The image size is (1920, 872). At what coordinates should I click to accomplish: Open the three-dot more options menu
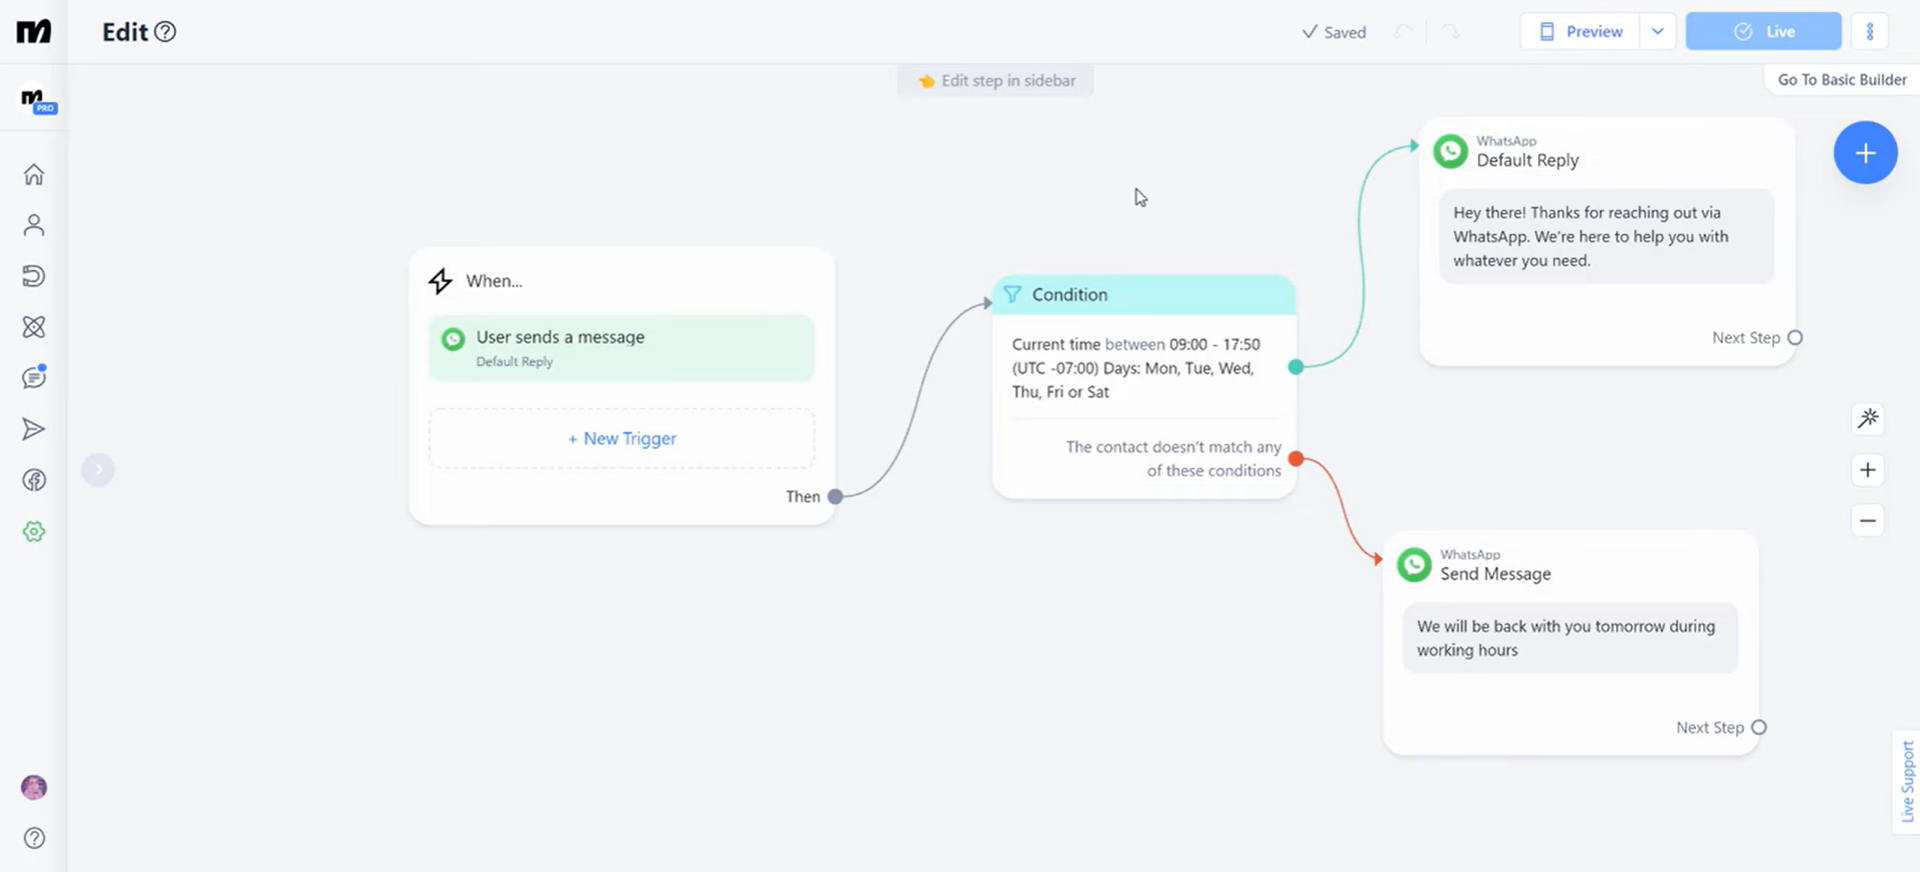[1869, 32]
